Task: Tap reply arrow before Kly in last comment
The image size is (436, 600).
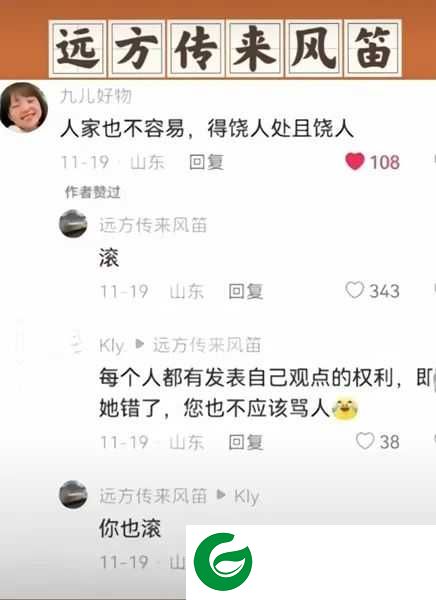Action: point(221,495)
